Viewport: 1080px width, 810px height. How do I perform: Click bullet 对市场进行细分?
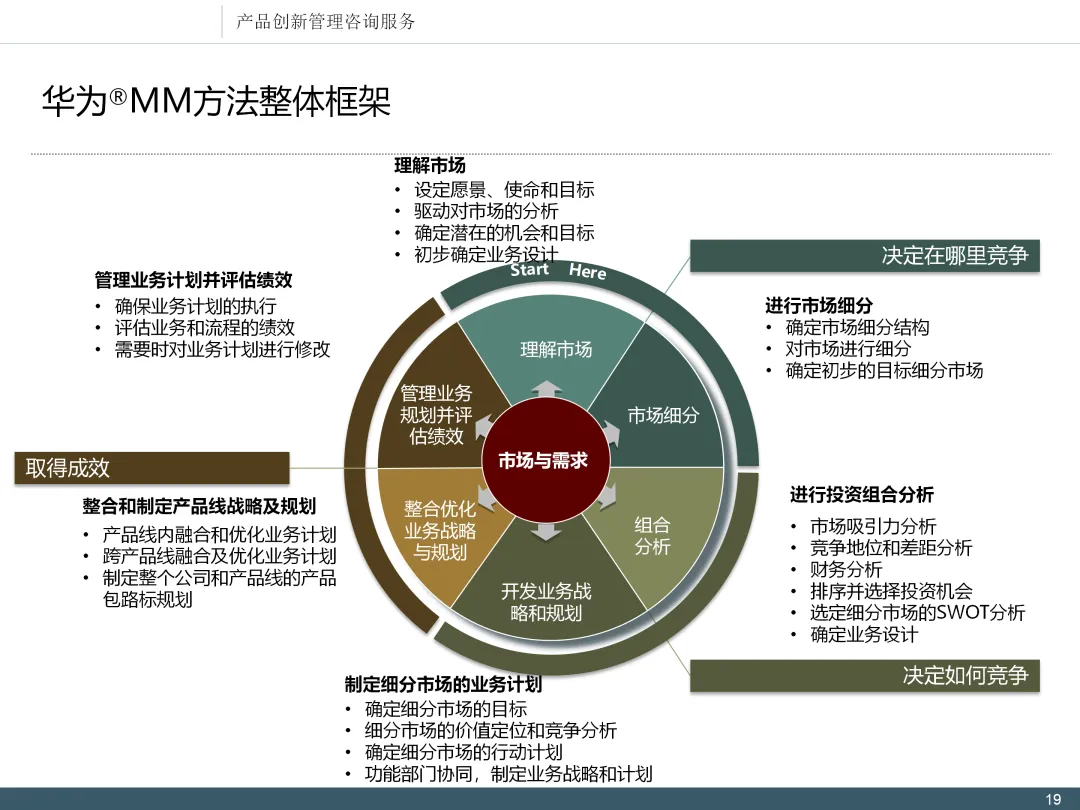848,349
